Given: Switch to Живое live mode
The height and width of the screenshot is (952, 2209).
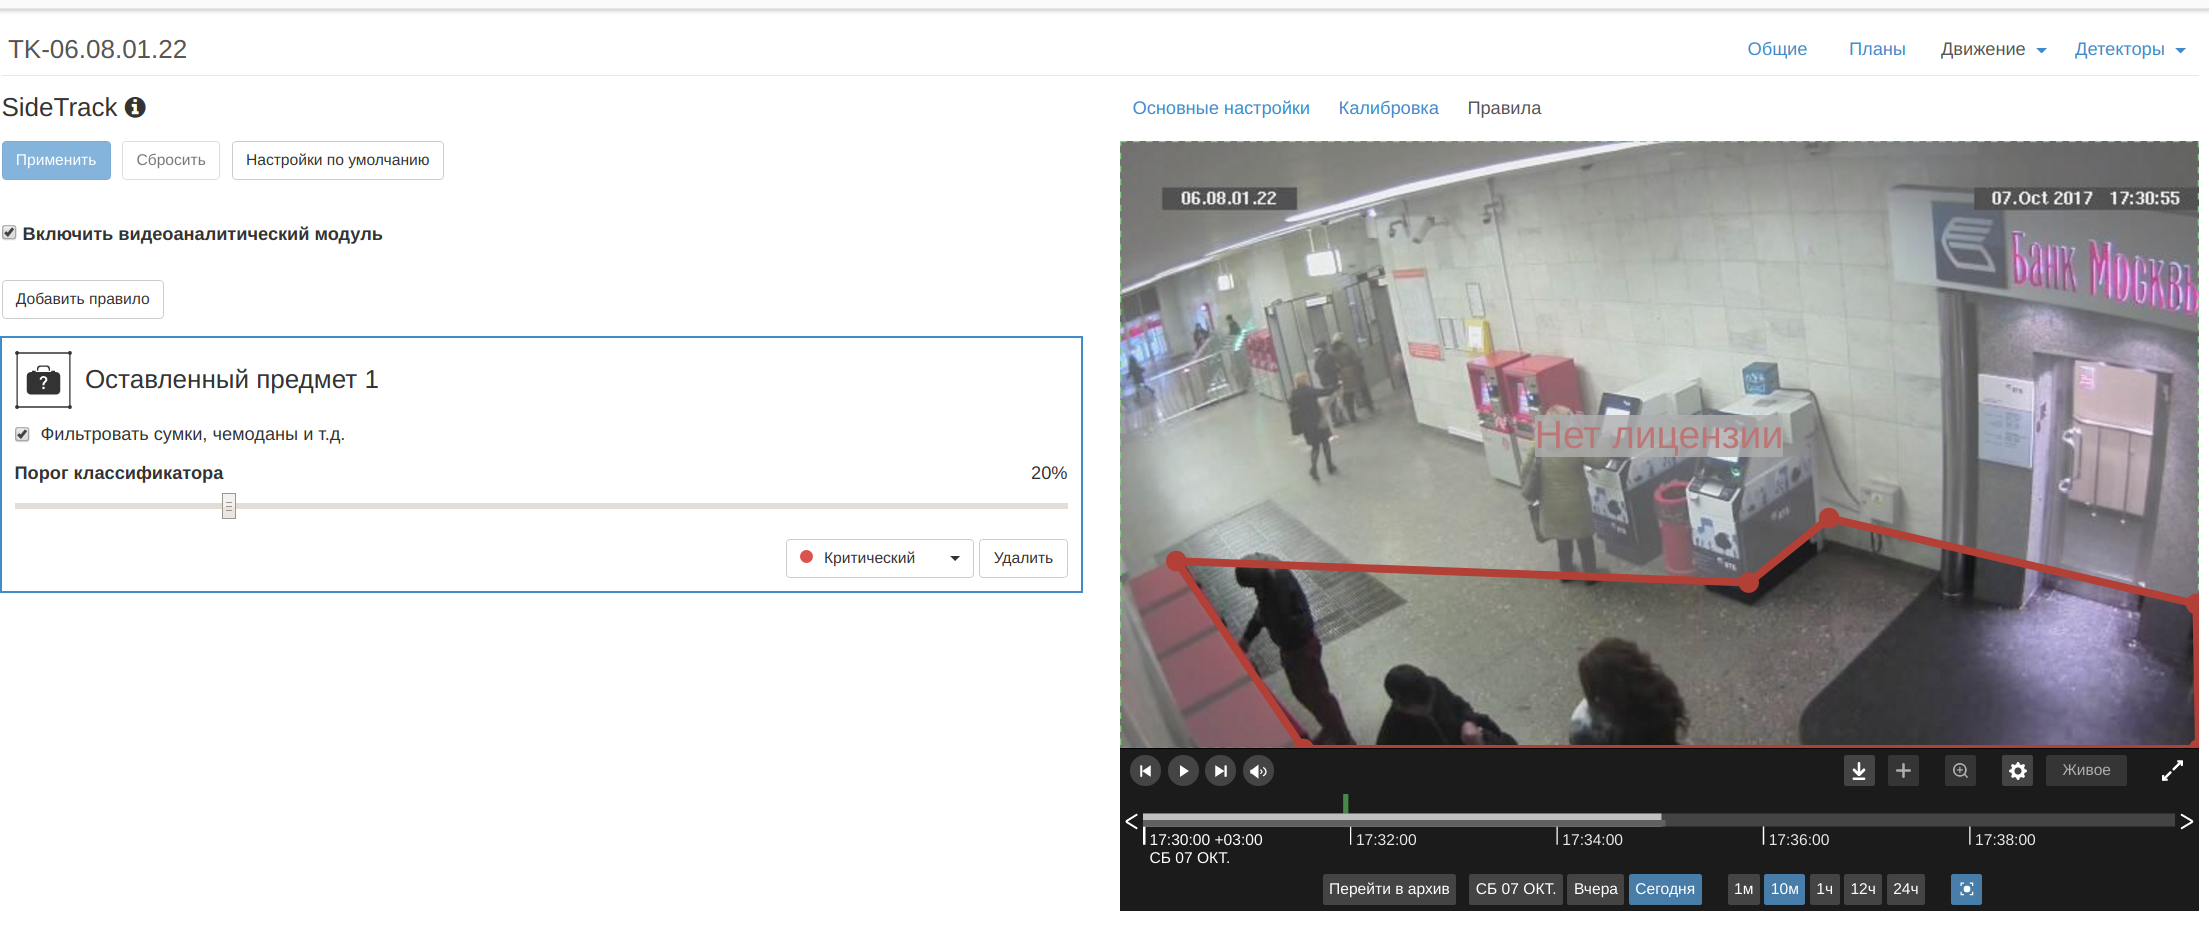Looking at the screenshot, I should pos(2086,771).
